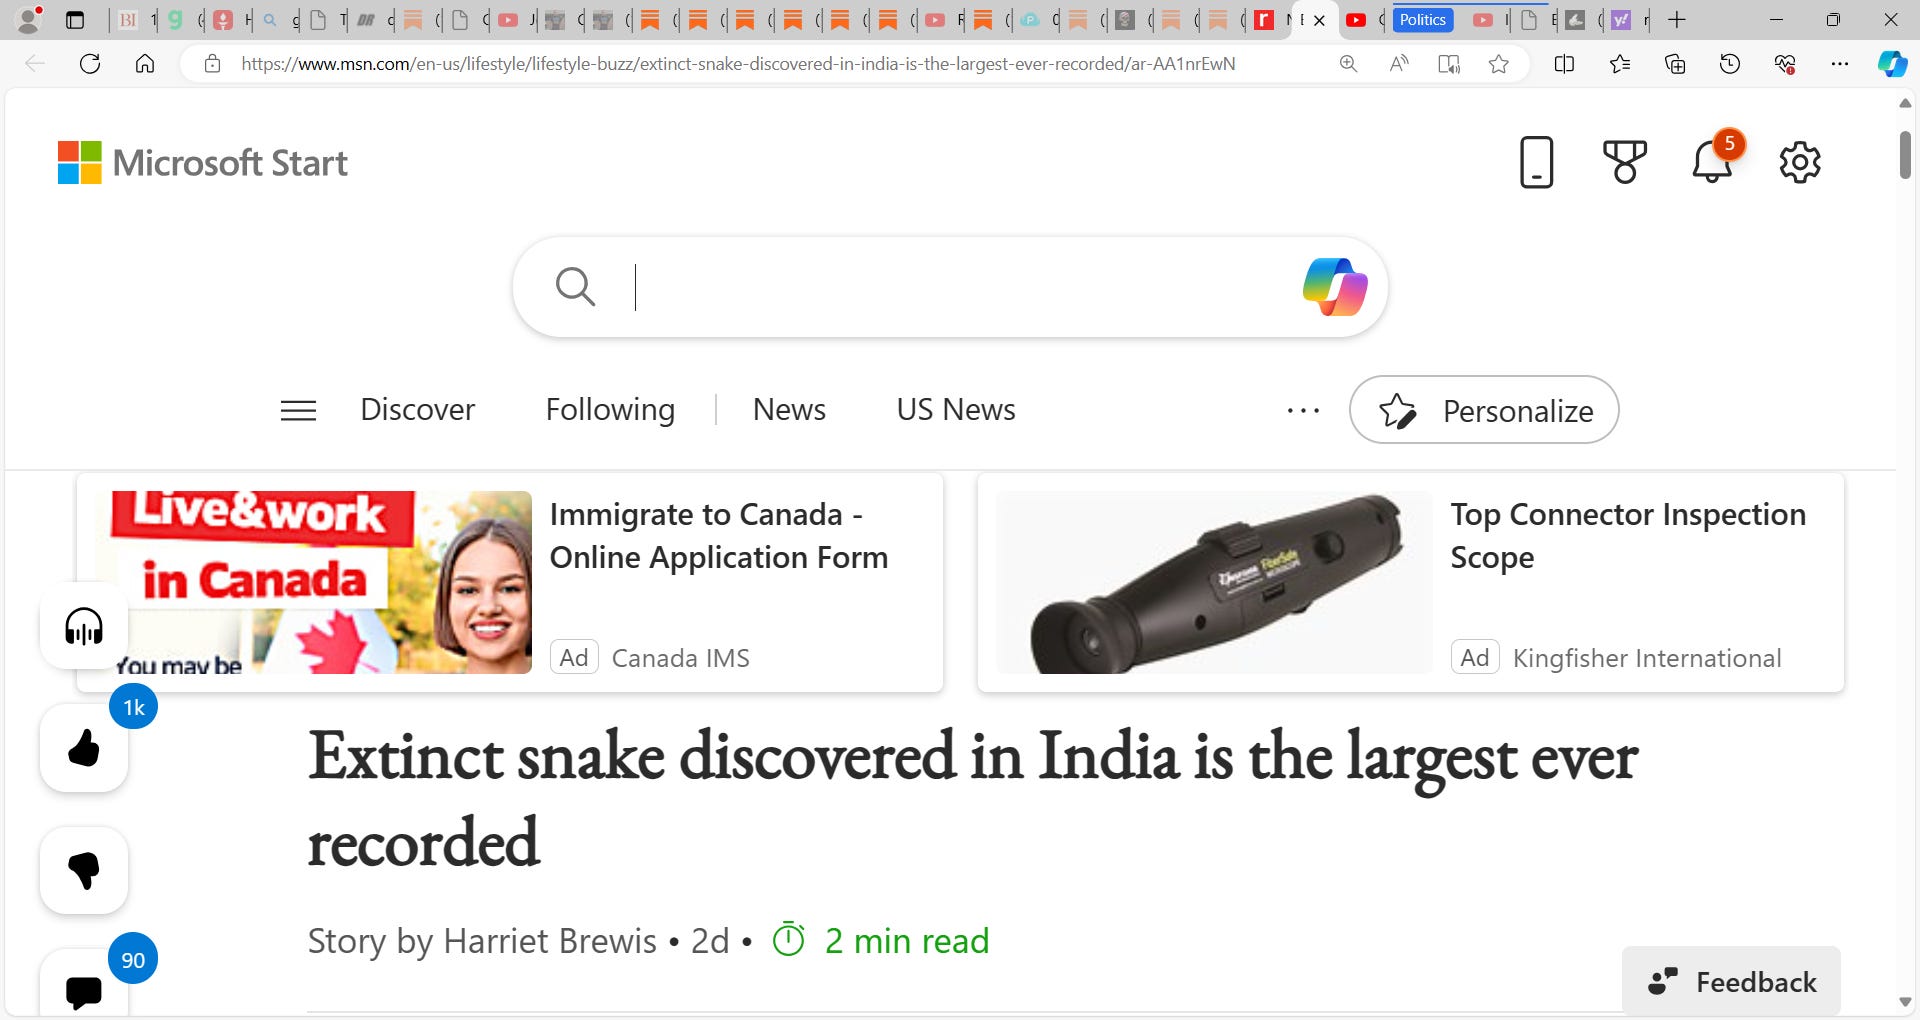Open Top Connector Inspection Scope ad
Image resolution: width=1920 pixels, height=1020 pixels.
[x=1628, y=535]
